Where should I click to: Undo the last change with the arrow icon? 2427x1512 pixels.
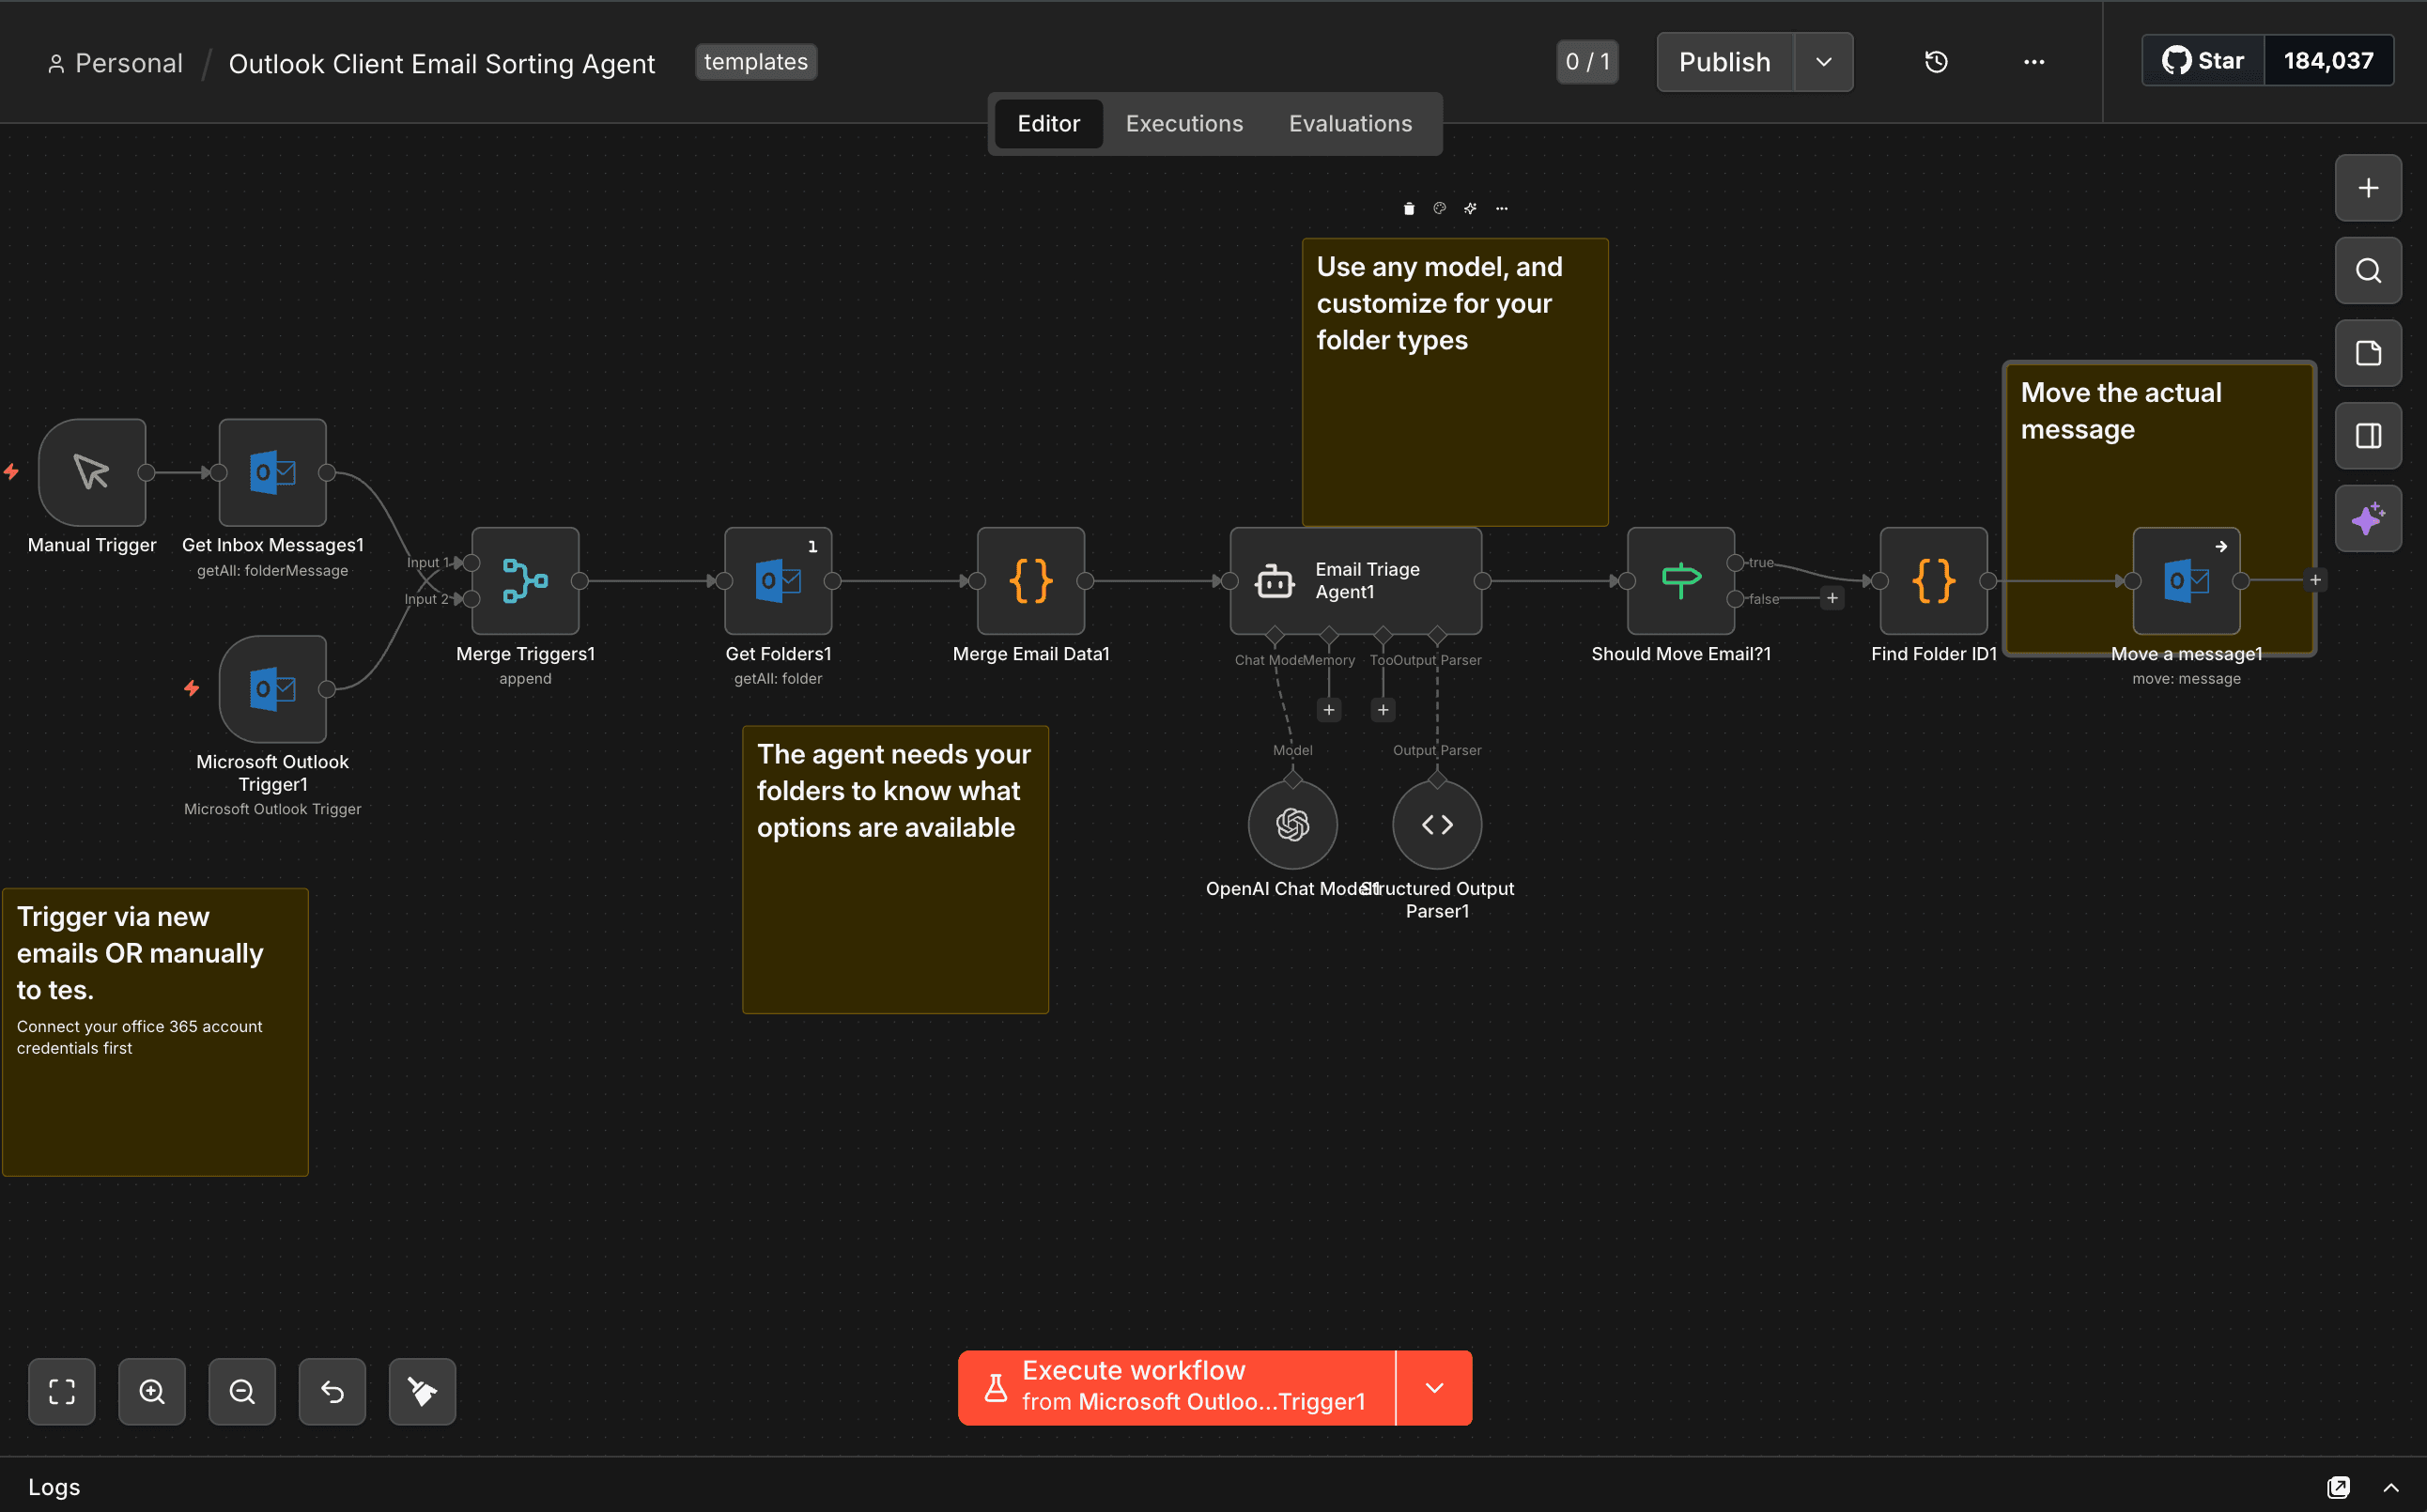[331, 1391]
